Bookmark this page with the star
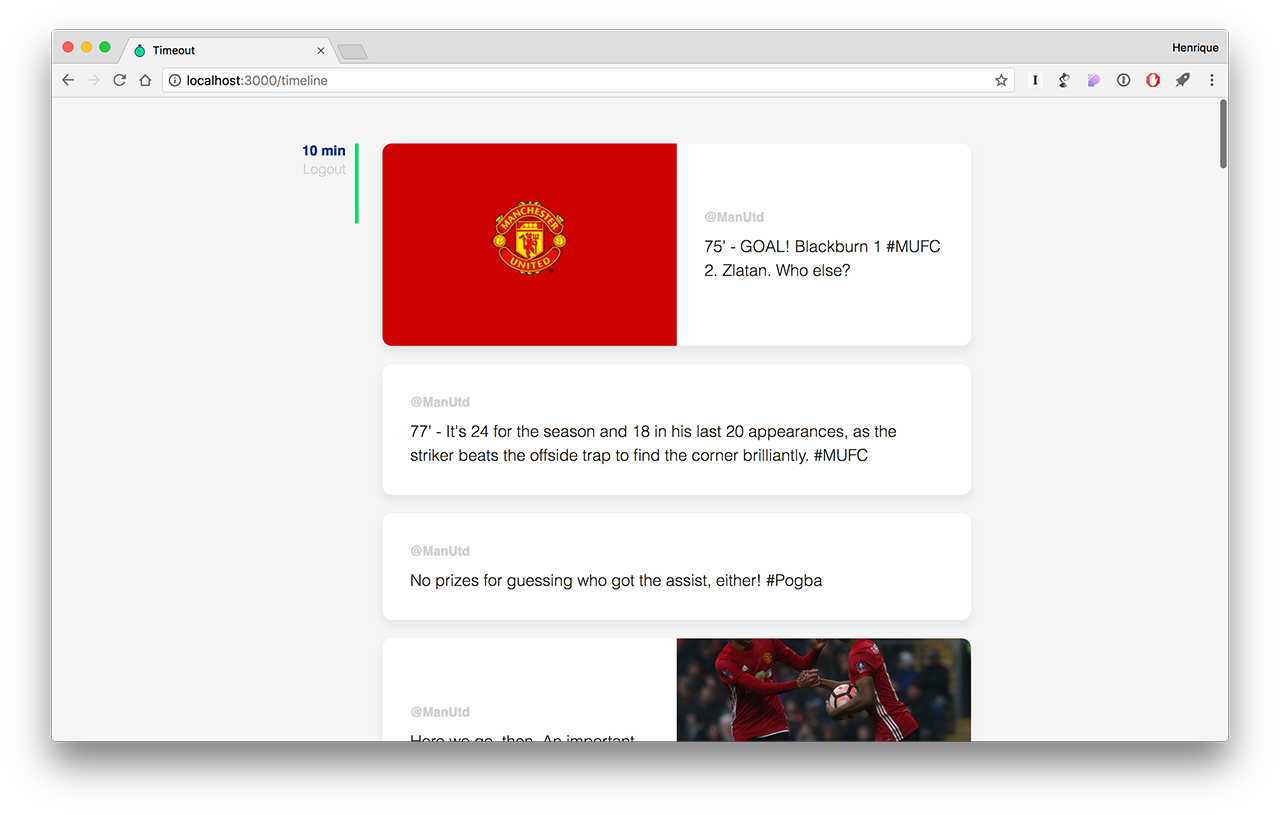This screenshot has height=815, width=1280. [x=1001, y=80]
